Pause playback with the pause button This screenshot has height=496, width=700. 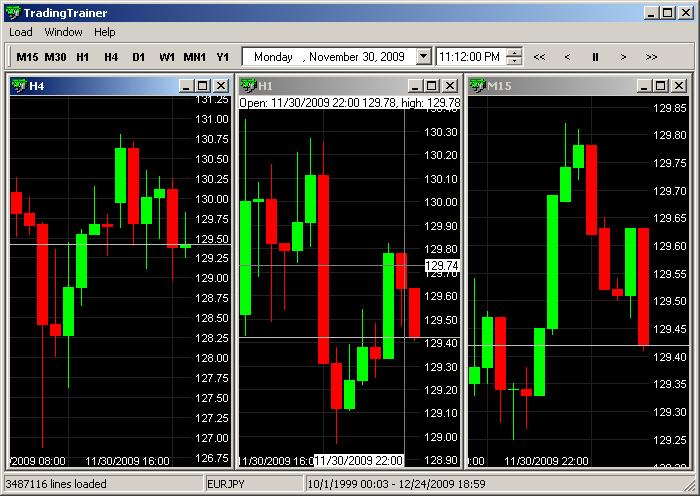[x=595, y=57]
